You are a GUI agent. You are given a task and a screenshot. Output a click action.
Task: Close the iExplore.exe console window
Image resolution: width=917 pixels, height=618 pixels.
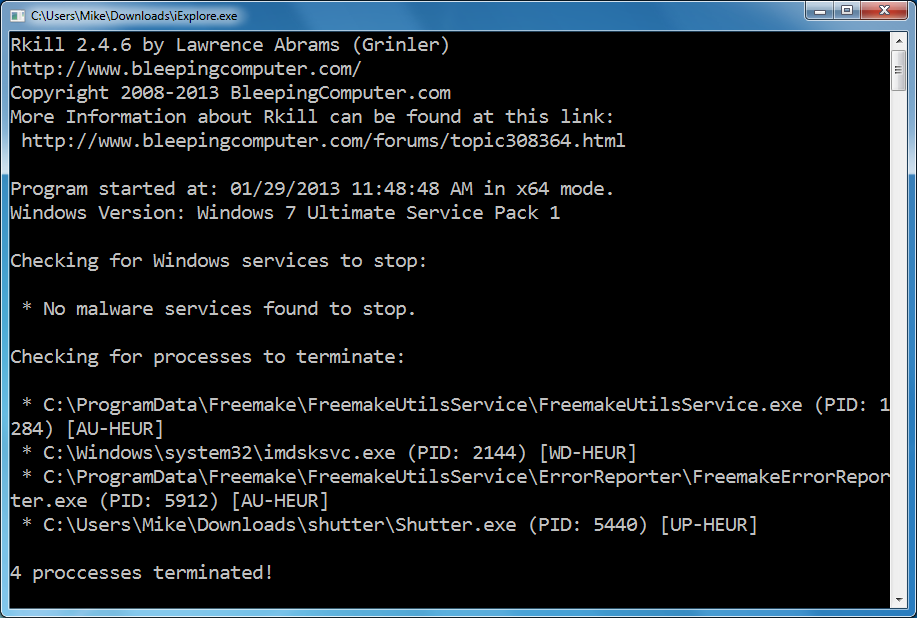pos(885,11)
